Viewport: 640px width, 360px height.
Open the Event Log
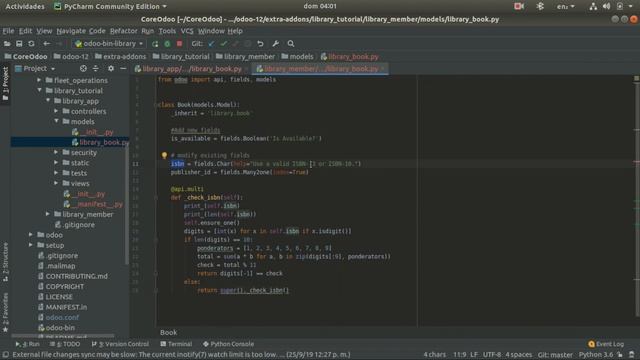pyautogui.click(x=606, y=344)
